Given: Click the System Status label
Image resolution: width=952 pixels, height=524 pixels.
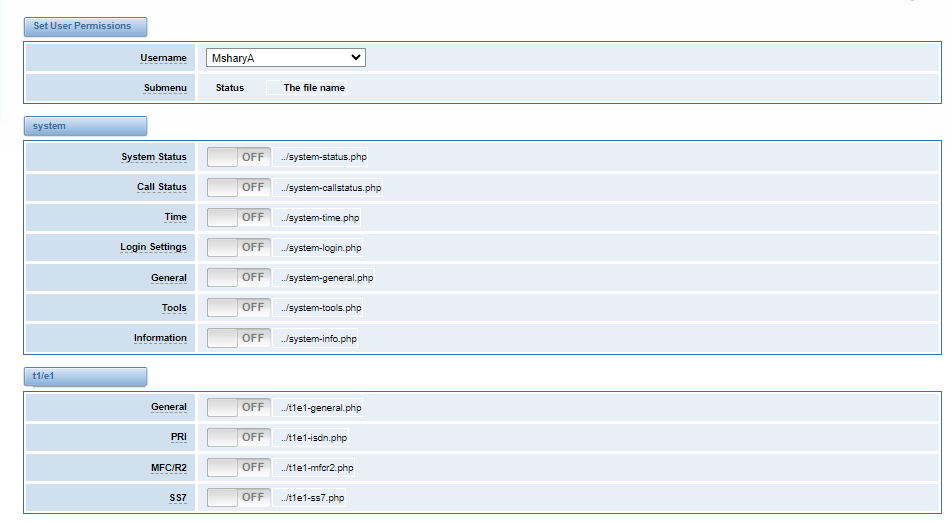Looking at the screenshot, I should pos(154,157).
